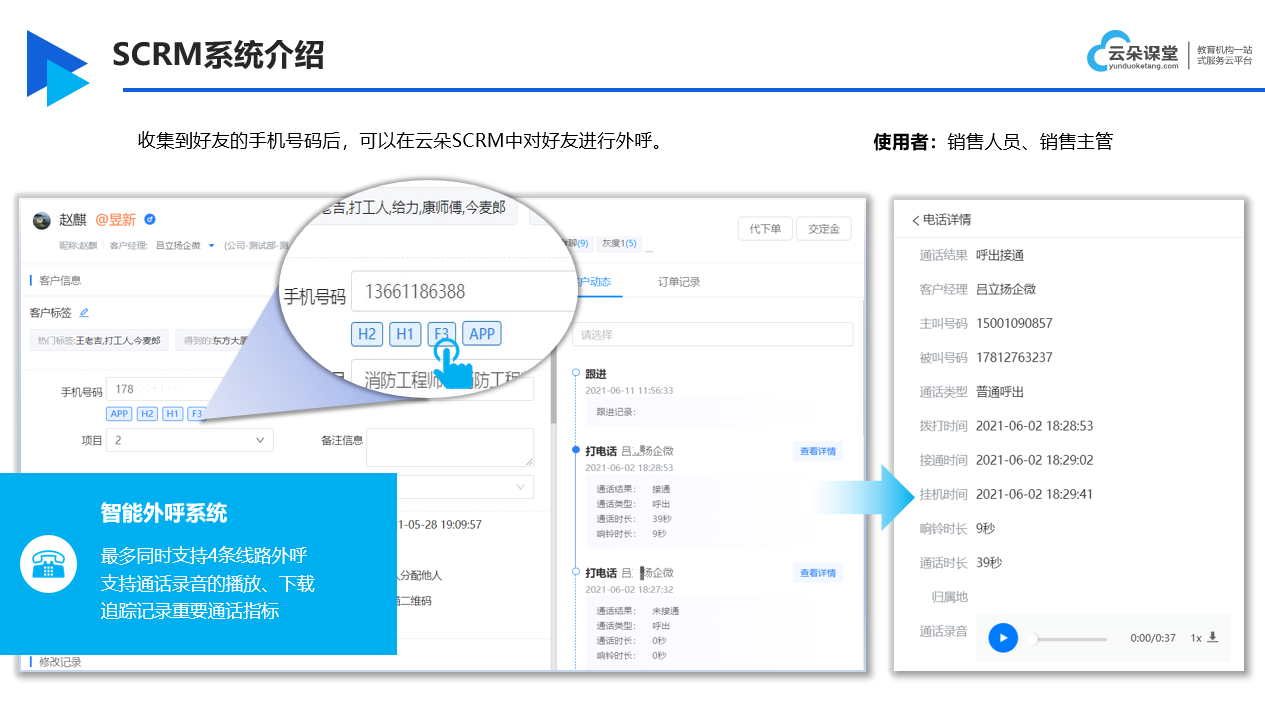Click into the 备注信息 text area

coord(450,447)
